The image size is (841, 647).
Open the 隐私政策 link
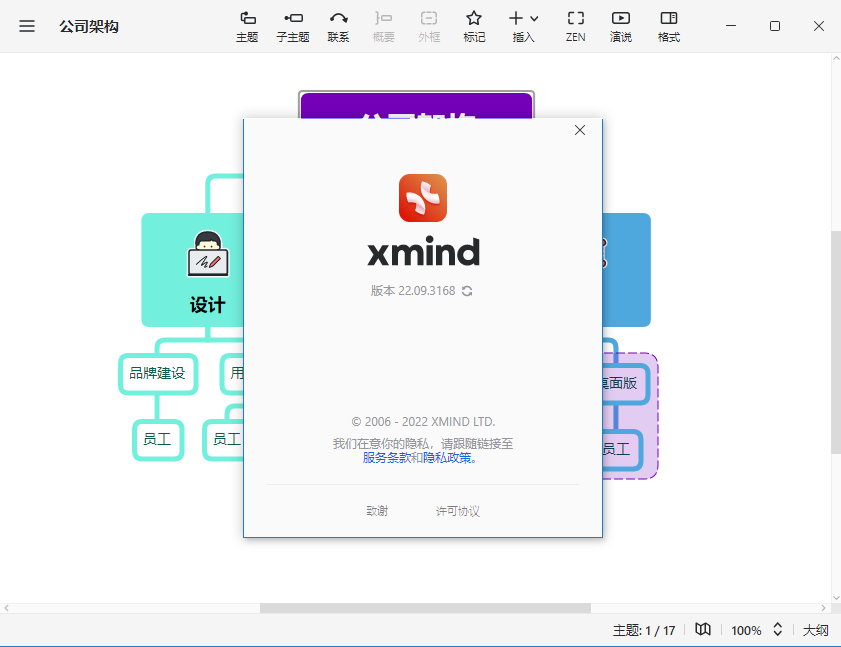447,458
